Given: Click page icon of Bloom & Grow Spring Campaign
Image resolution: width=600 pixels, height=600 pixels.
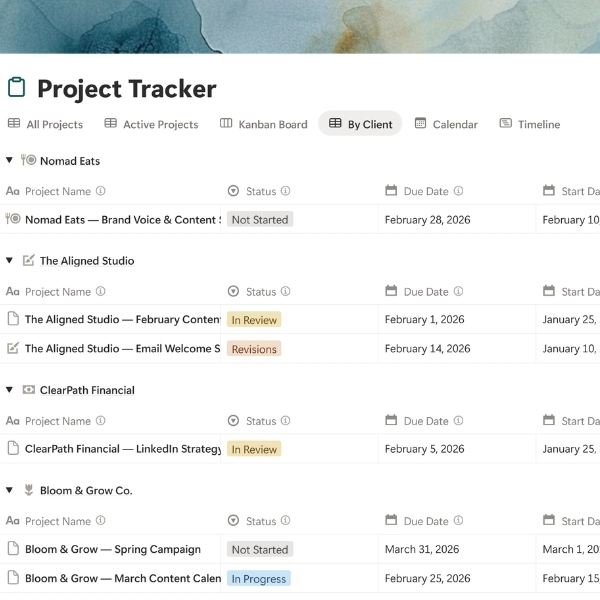Looking at the screenshot, I should (13, 549).
